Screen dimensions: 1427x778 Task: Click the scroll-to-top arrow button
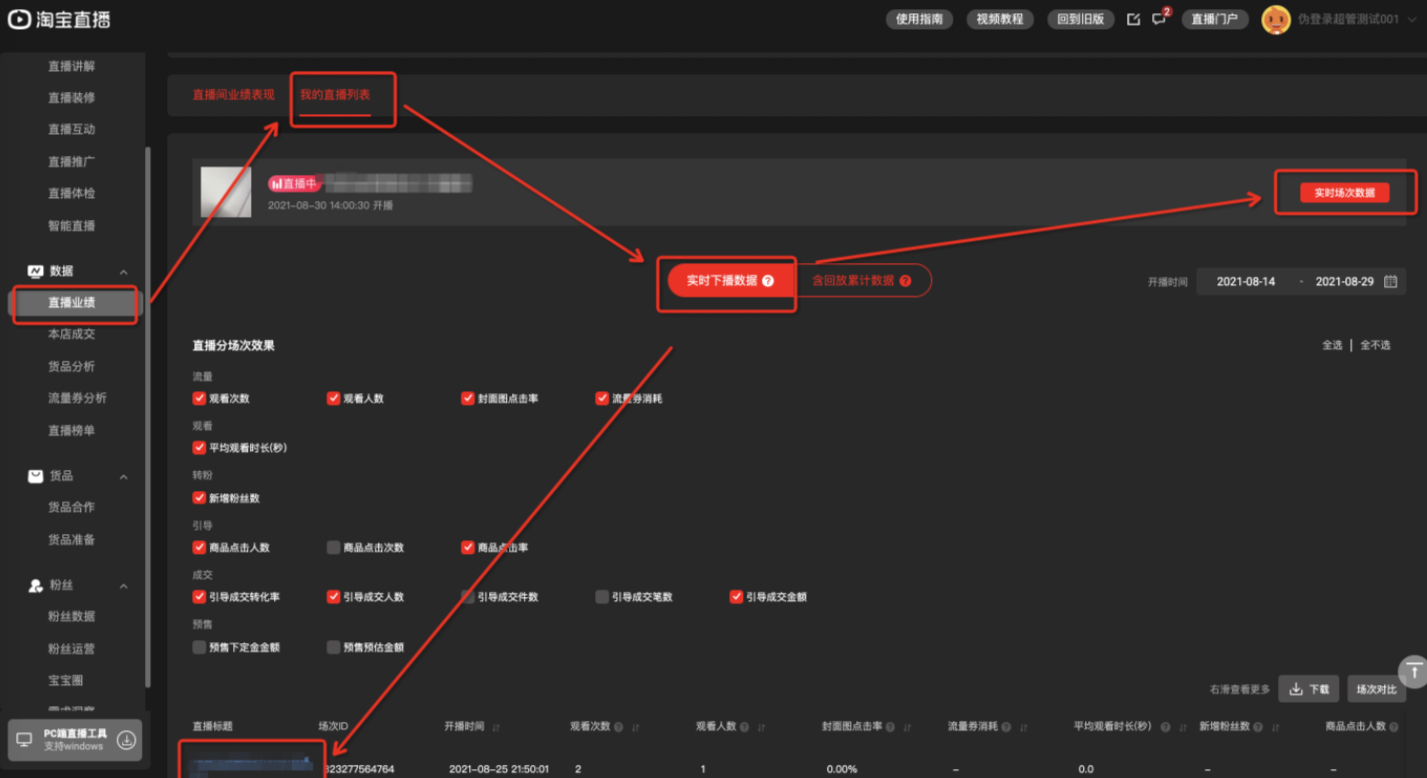click(1413, 670)
